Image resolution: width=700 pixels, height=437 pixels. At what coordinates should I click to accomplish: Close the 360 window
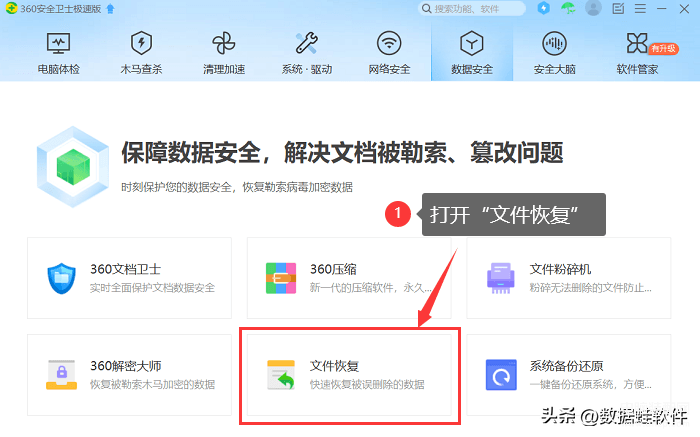click(684, 8)
